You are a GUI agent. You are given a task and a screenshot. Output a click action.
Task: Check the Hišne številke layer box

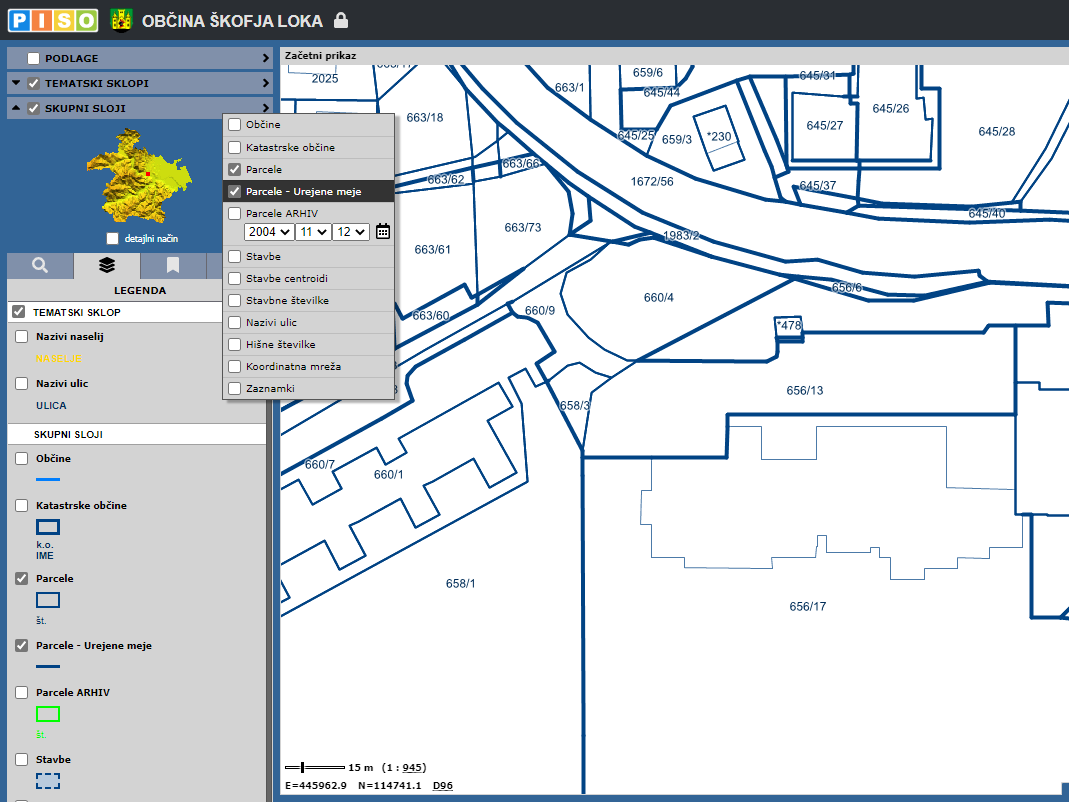tap(235, 345)
